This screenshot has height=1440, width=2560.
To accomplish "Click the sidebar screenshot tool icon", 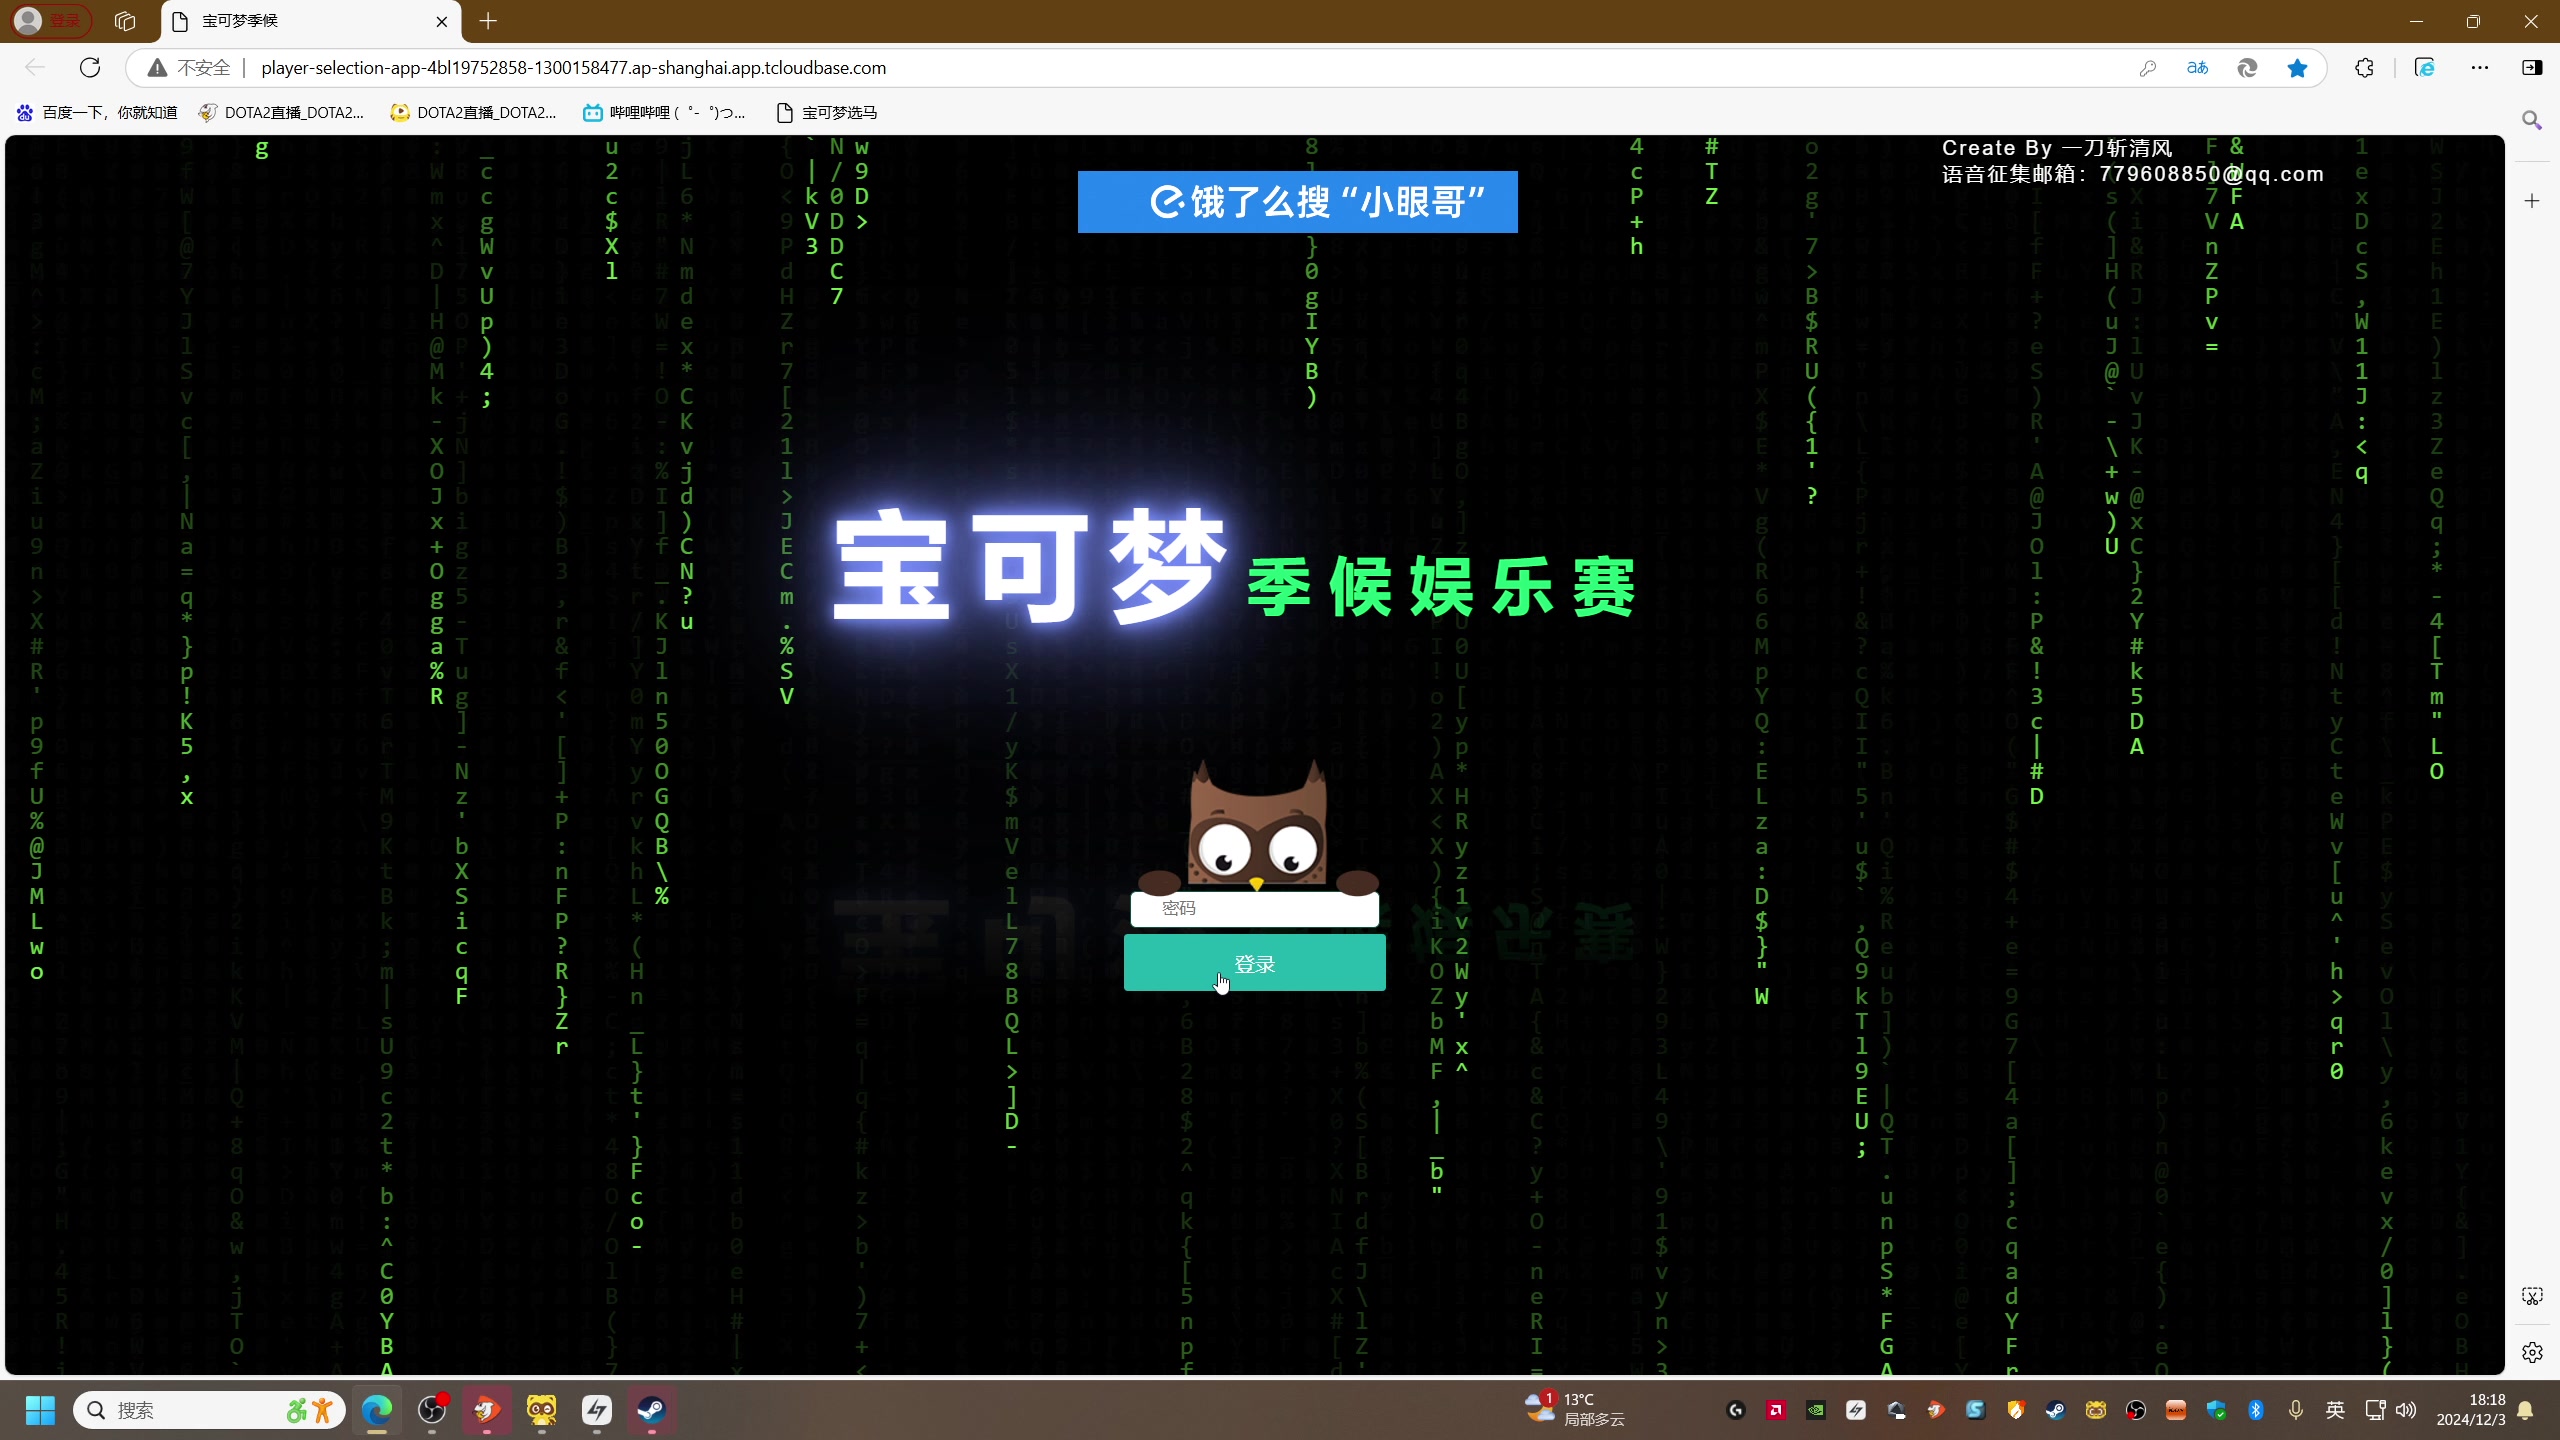I will coord(2532,1296).
